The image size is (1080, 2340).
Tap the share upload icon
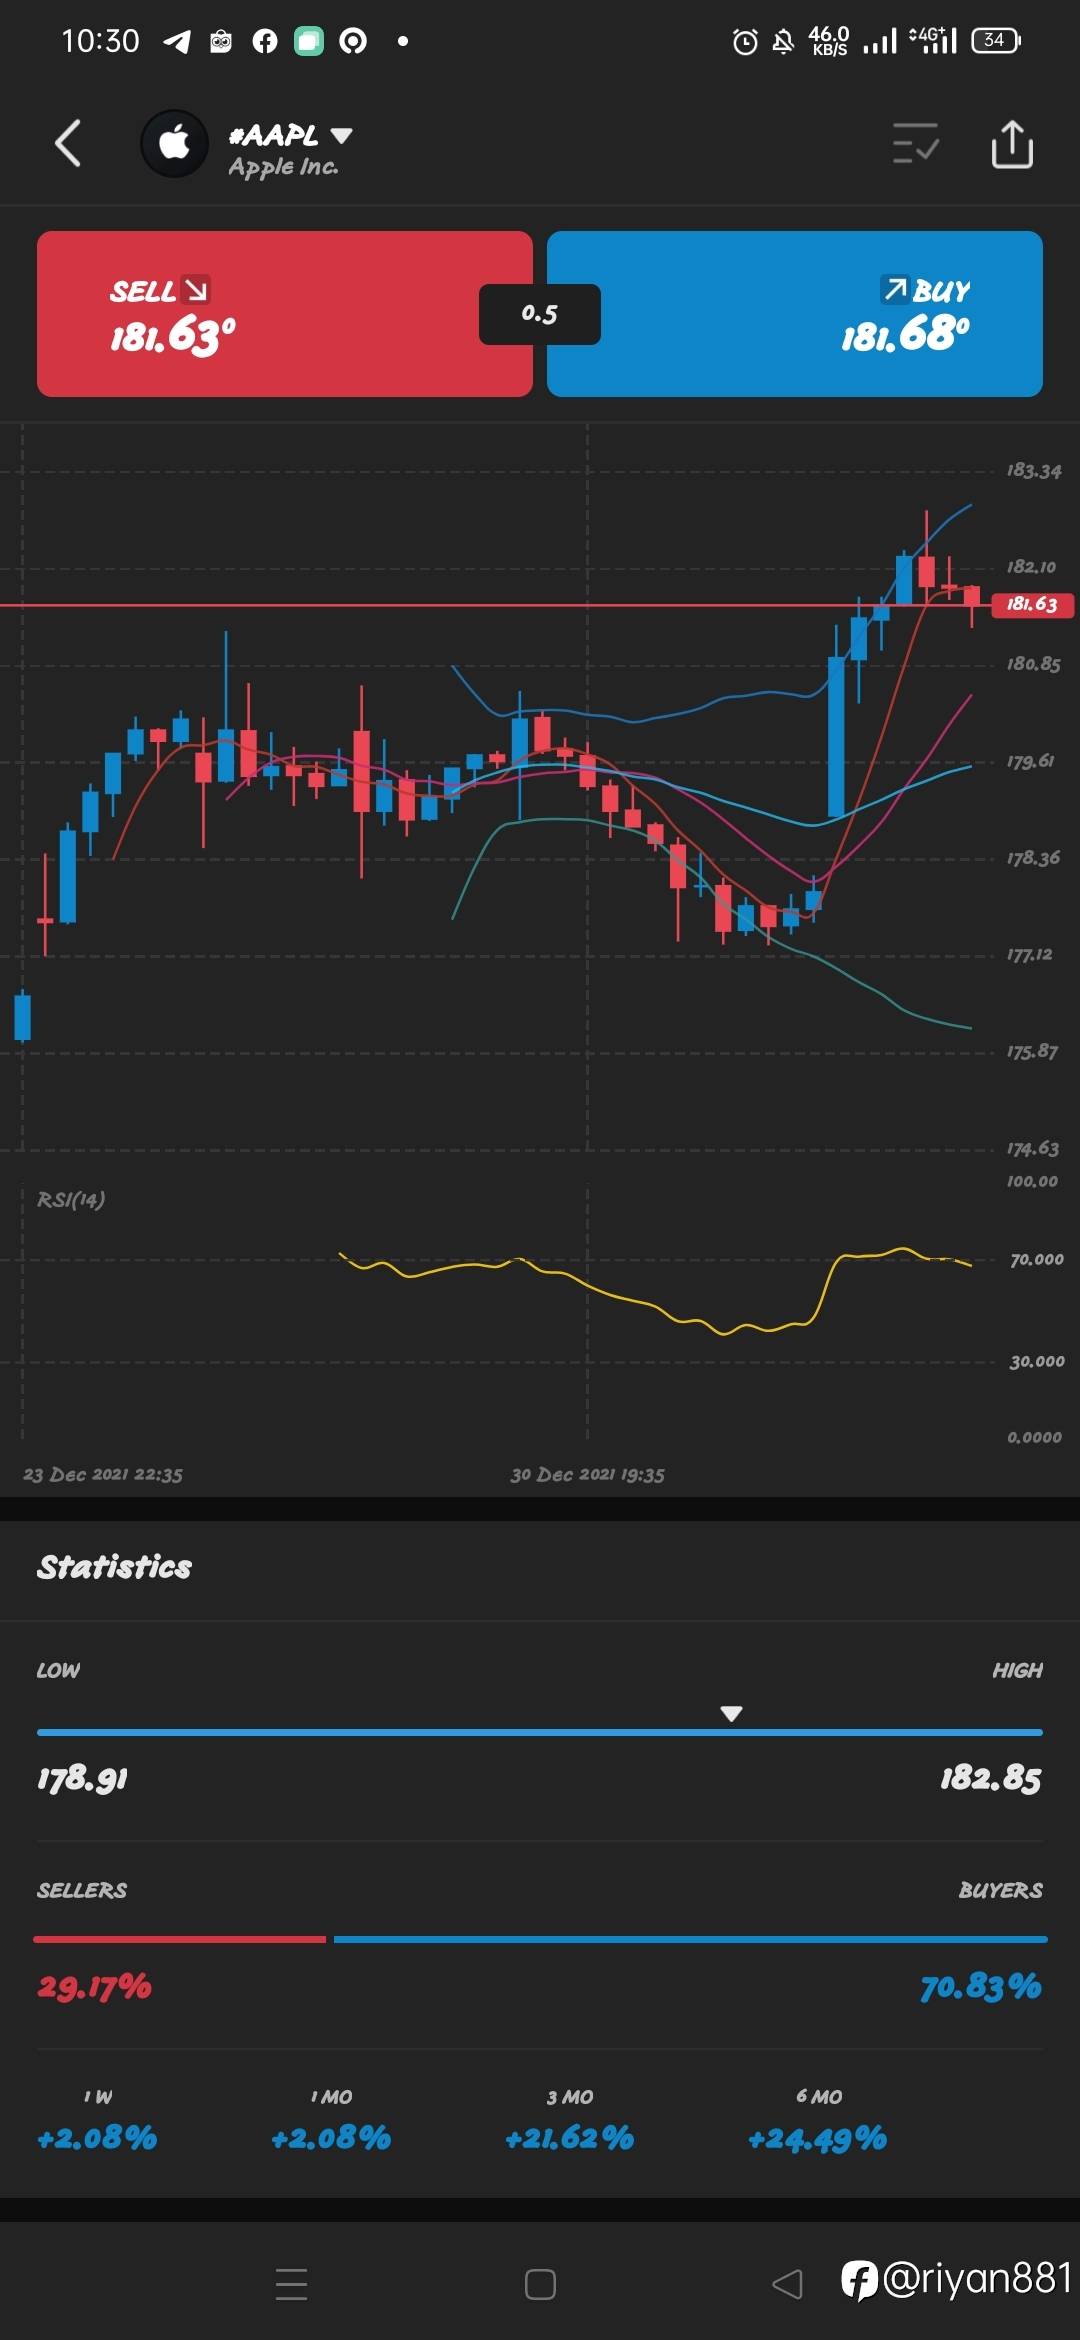tap(1012, 143)
